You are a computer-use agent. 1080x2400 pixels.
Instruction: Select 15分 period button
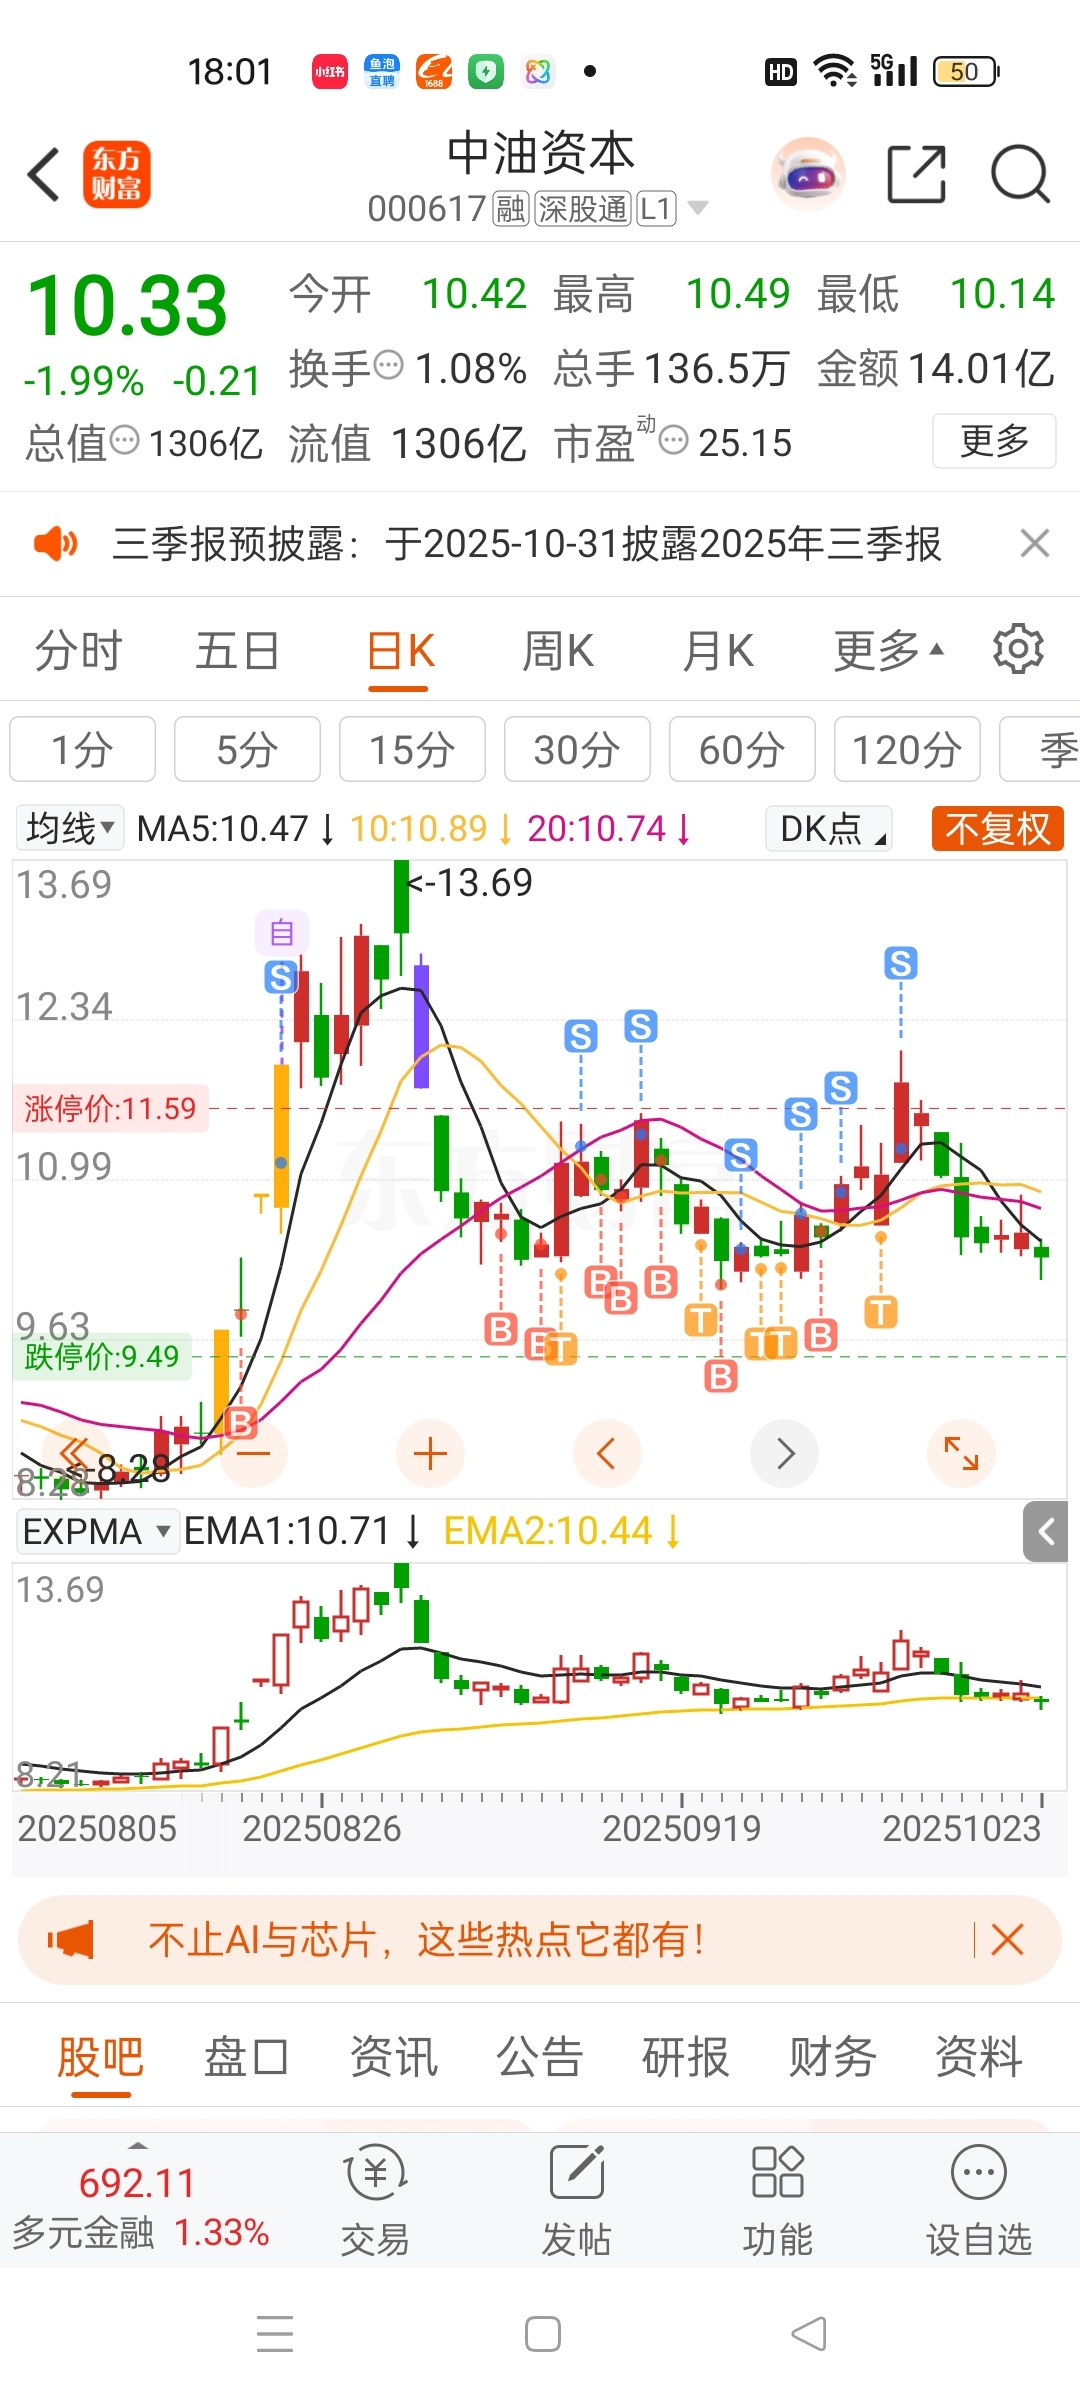[x=412, y=749]
